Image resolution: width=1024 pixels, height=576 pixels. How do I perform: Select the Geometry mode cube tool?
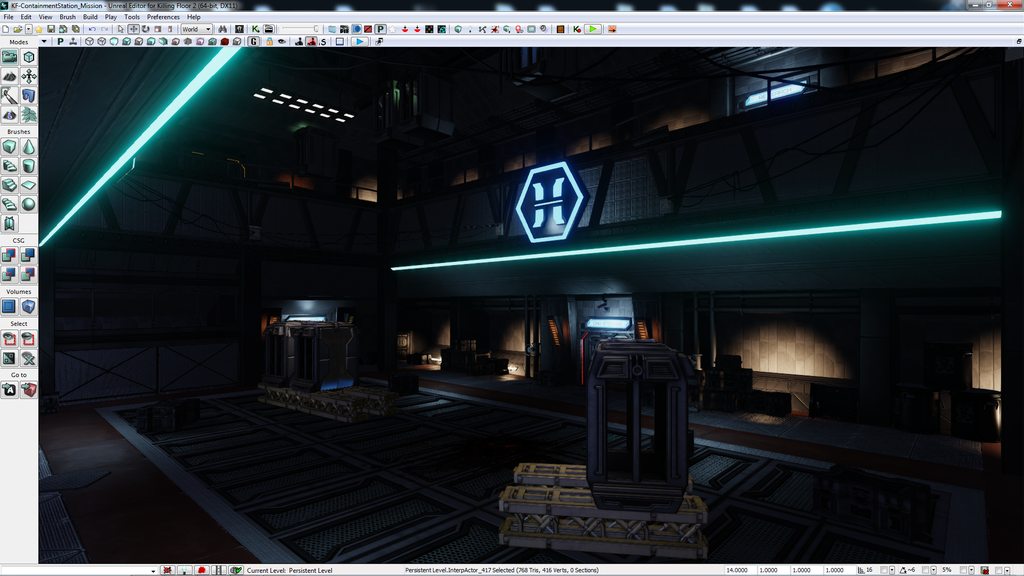(x=29, y=57)
